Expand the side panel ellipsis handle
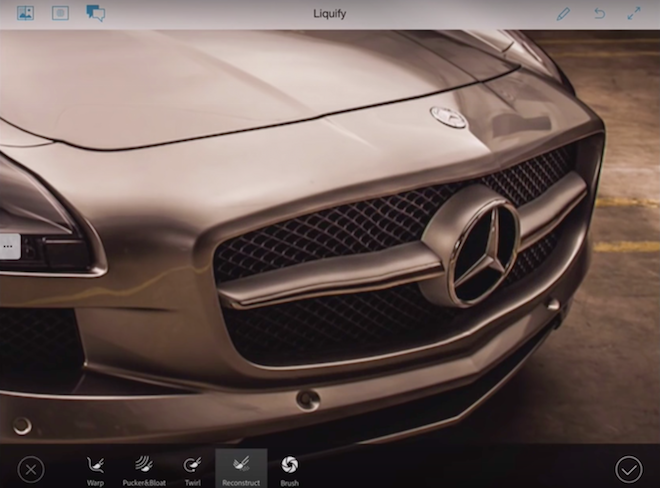This screenshot has width=660, height=488. 9,246
